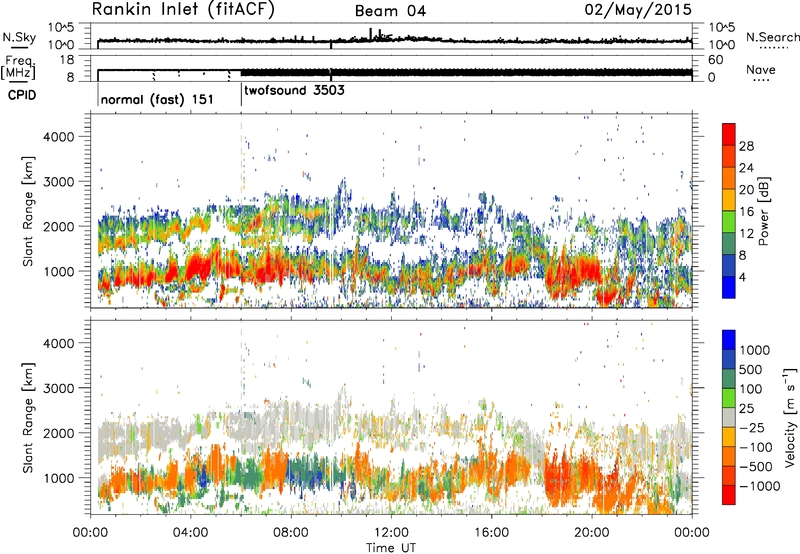800x554 pixels.
Task: Click "Power [dB]" colorbar title
Action: 764,211
